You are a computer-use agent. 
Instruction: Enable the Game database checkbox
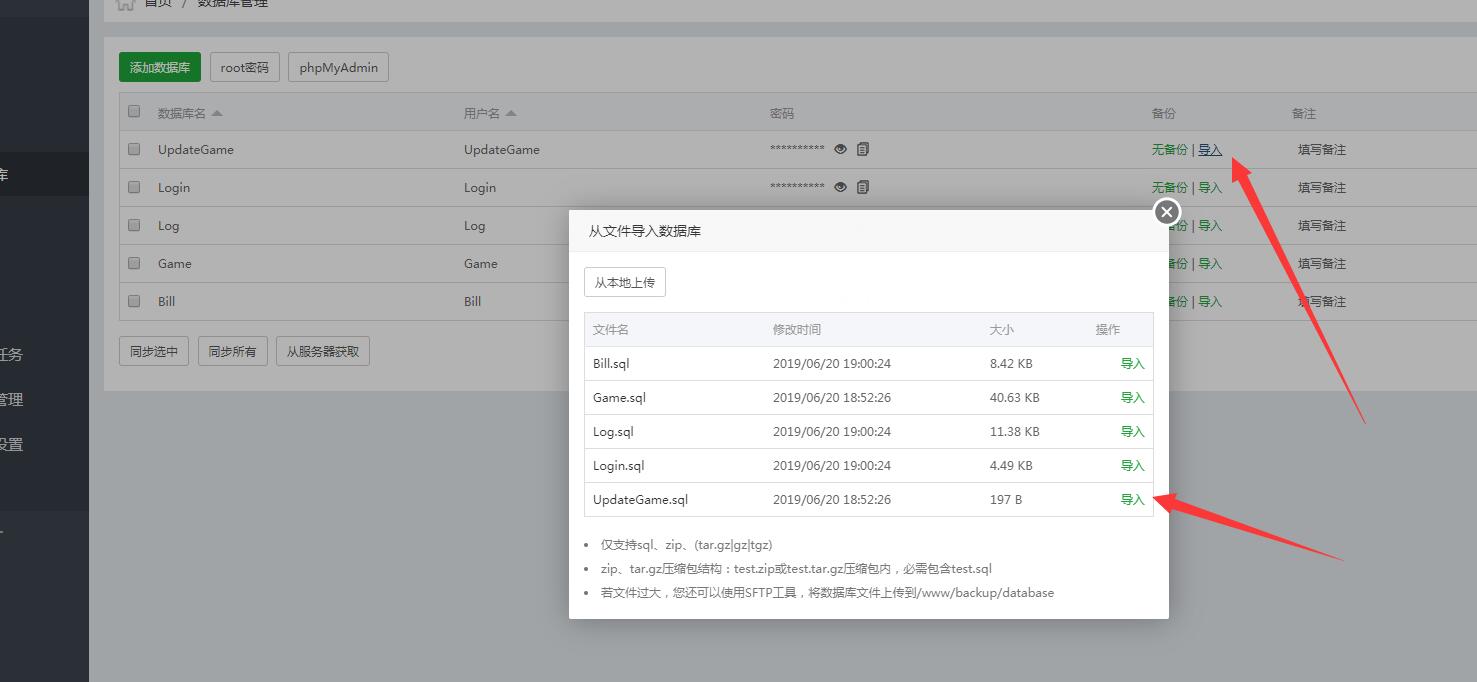[134, 263]
